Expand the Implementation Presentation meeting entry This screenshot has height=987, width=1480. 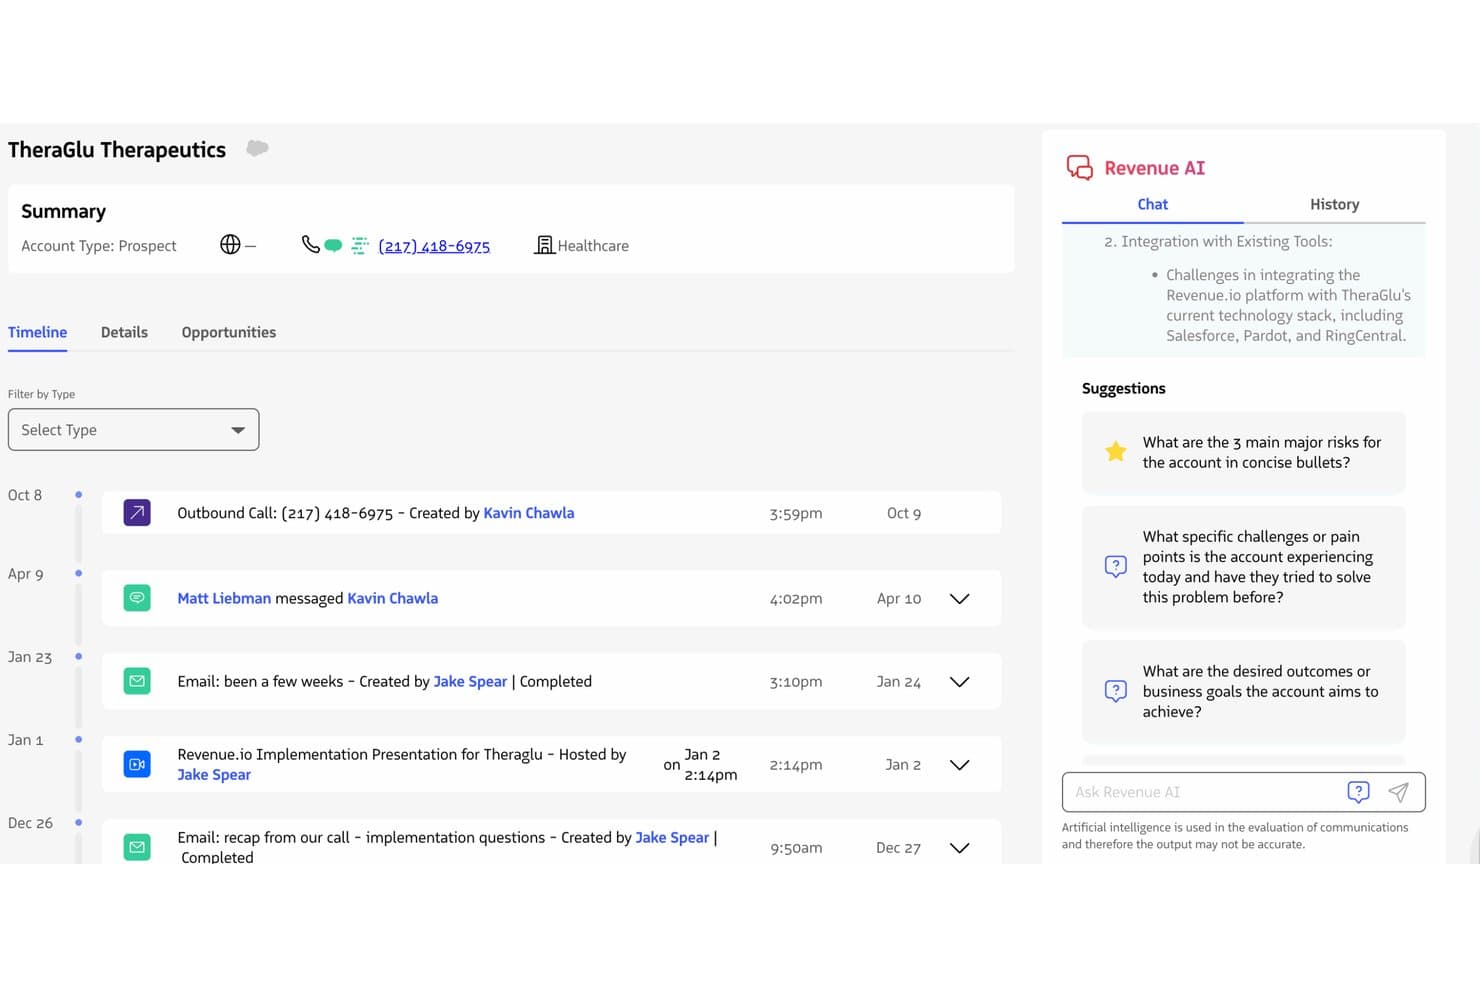pyautogui.click(x=959, y=764)
